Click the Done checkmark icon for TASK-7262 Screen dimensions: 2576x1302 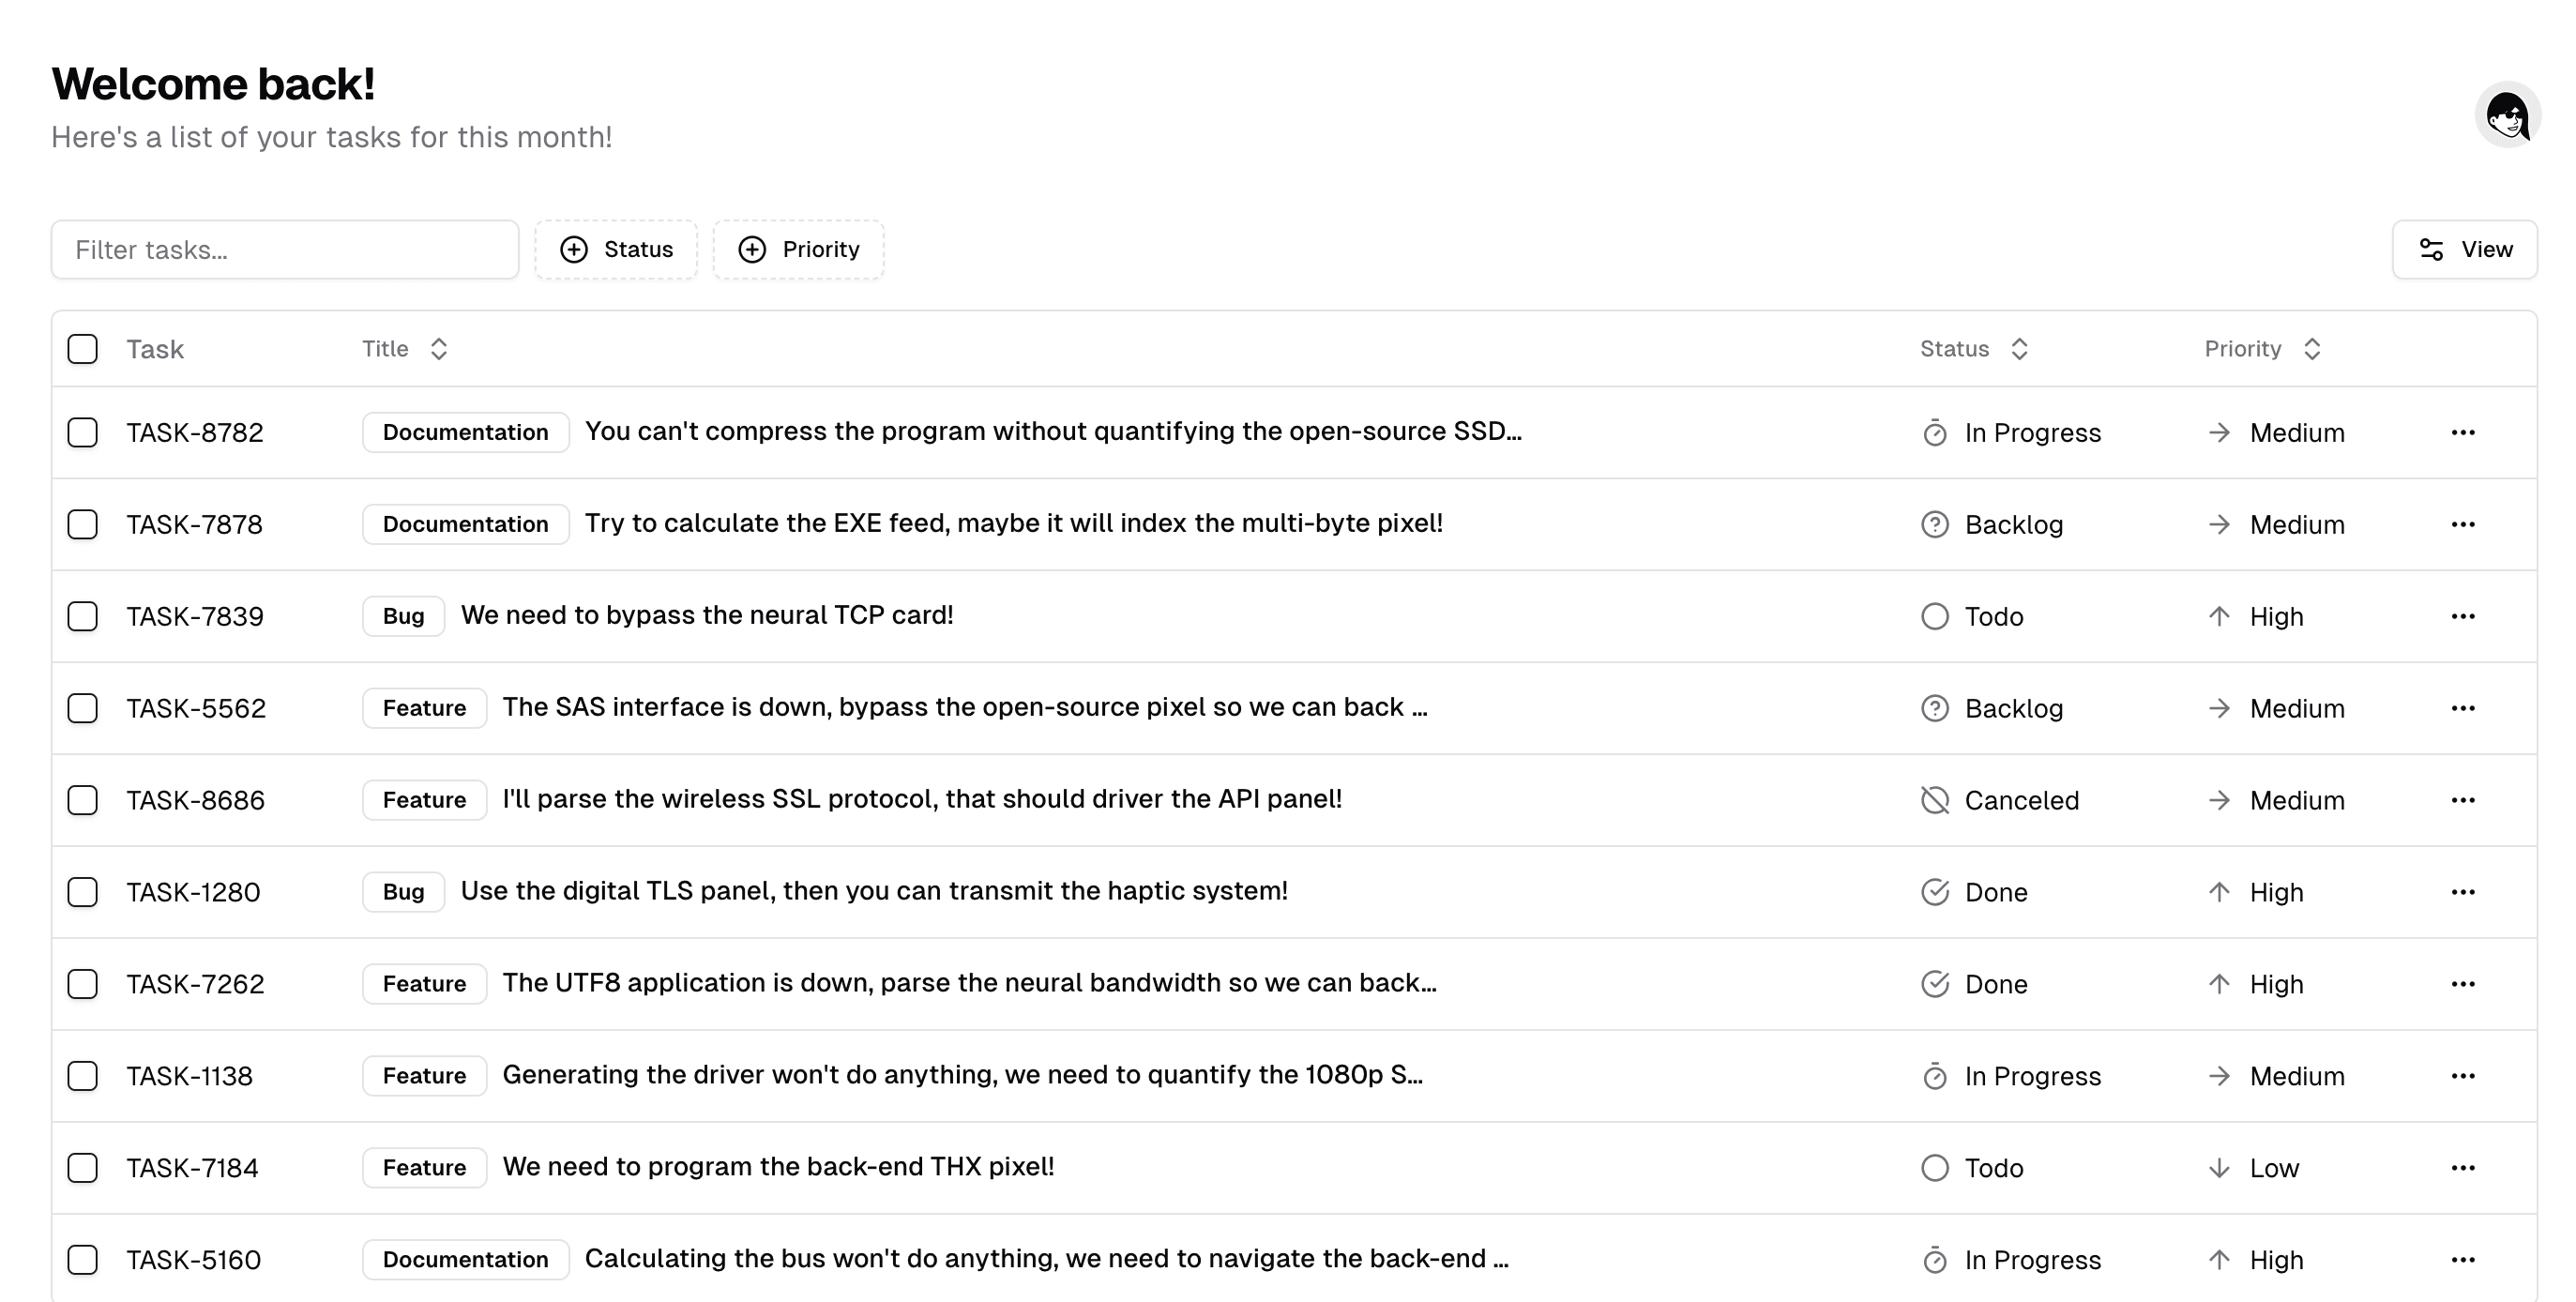(x=1934, y=984)
